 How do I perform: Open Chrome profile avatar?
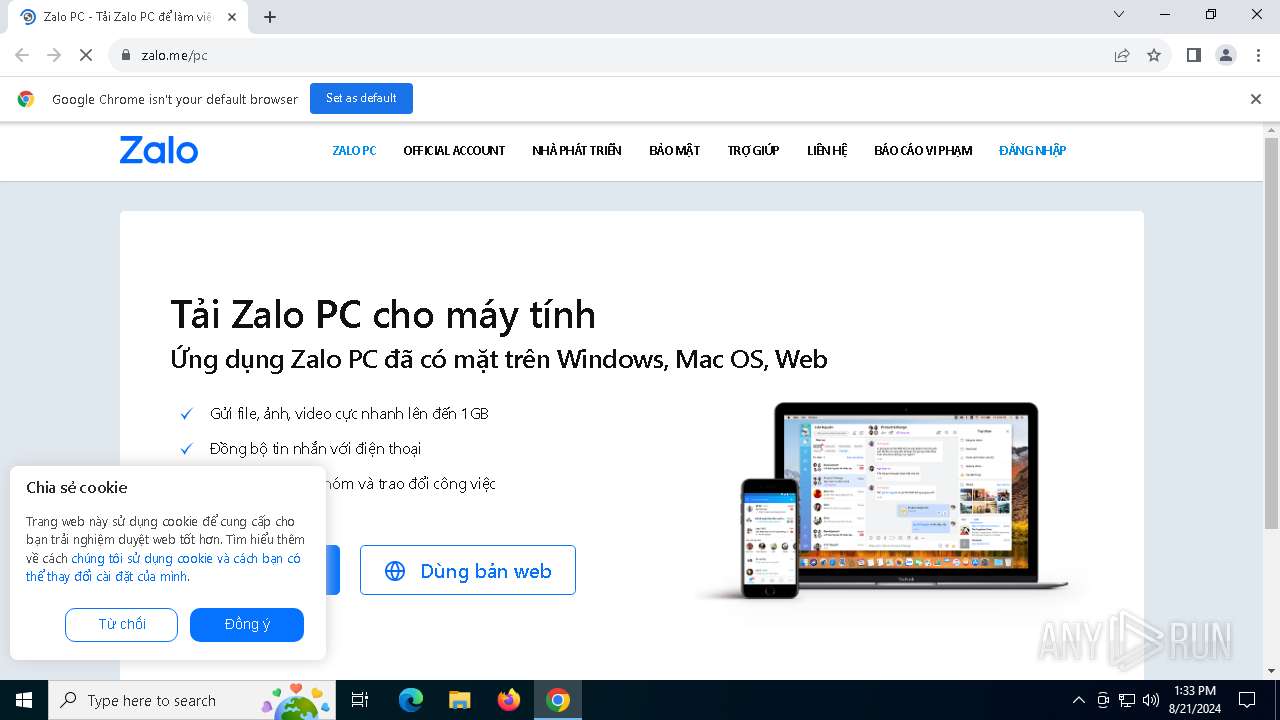(1226, 55)
